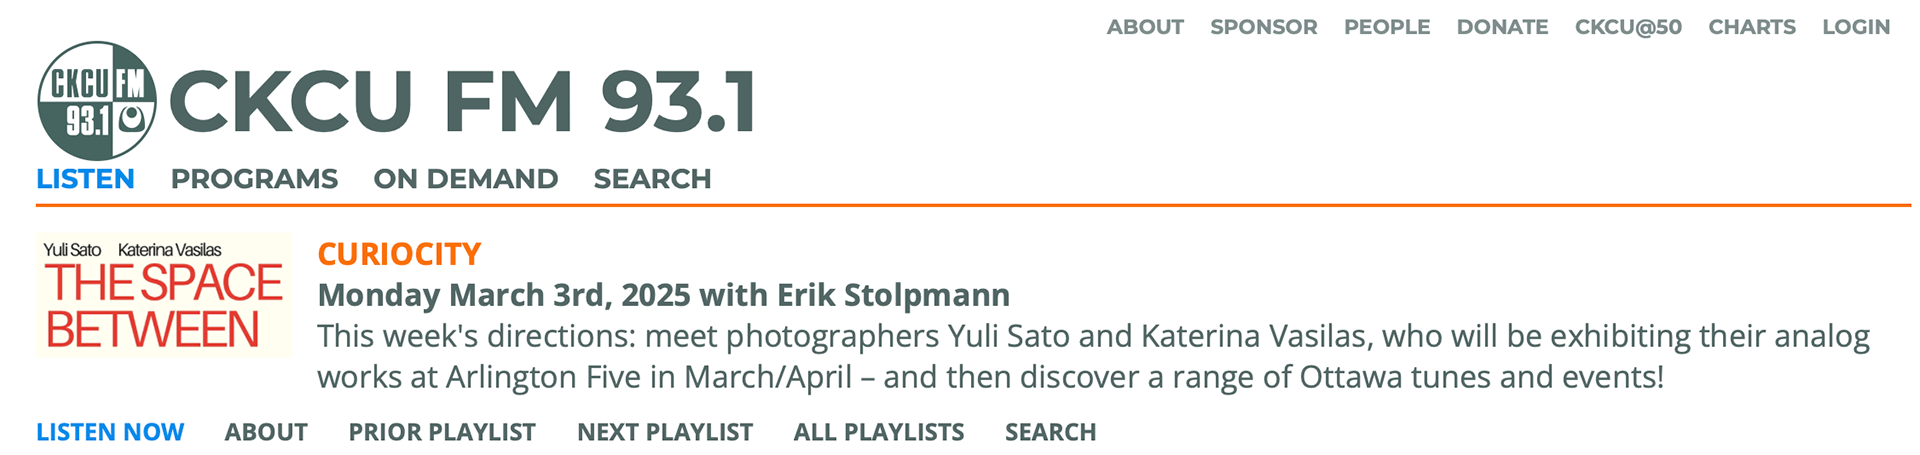Select LISTEN in the main menu
The height and width of the screenshot is (455, 1920).
[x=85, y=179]
